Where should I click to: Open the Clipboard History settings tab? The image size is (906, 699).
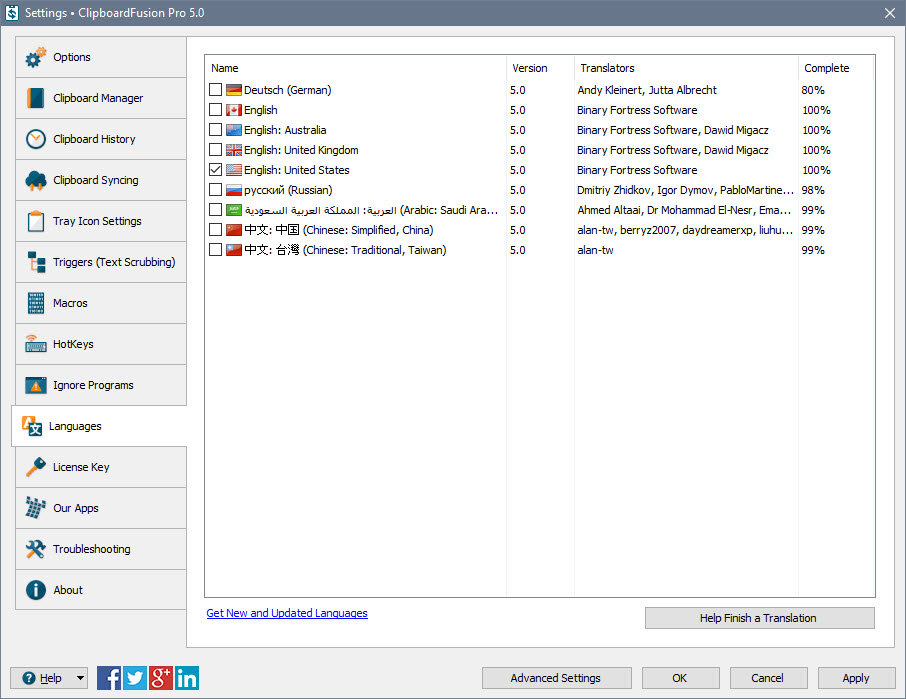pyautogui.click(x=101, y=139)
